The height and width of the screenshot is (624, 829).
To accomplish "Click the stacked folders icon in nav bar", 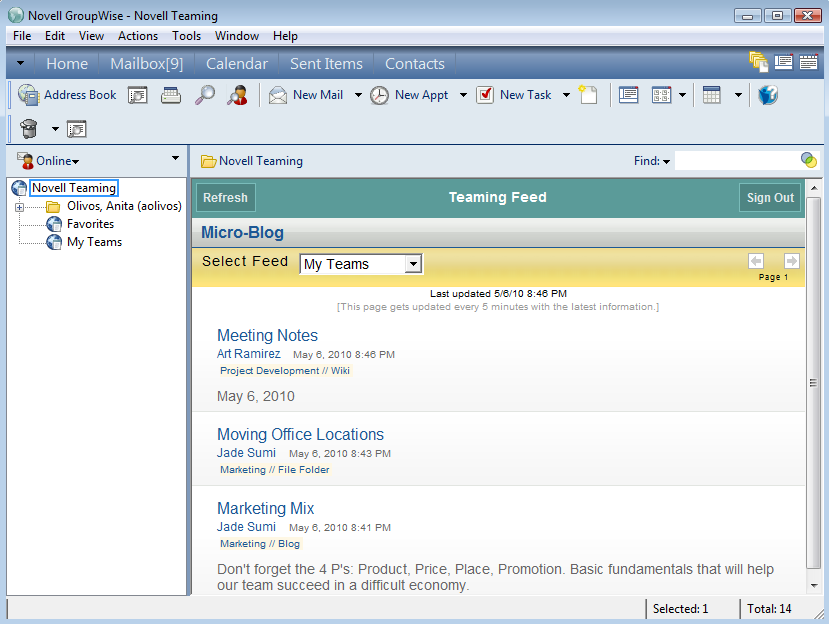I will click(759, 62).
